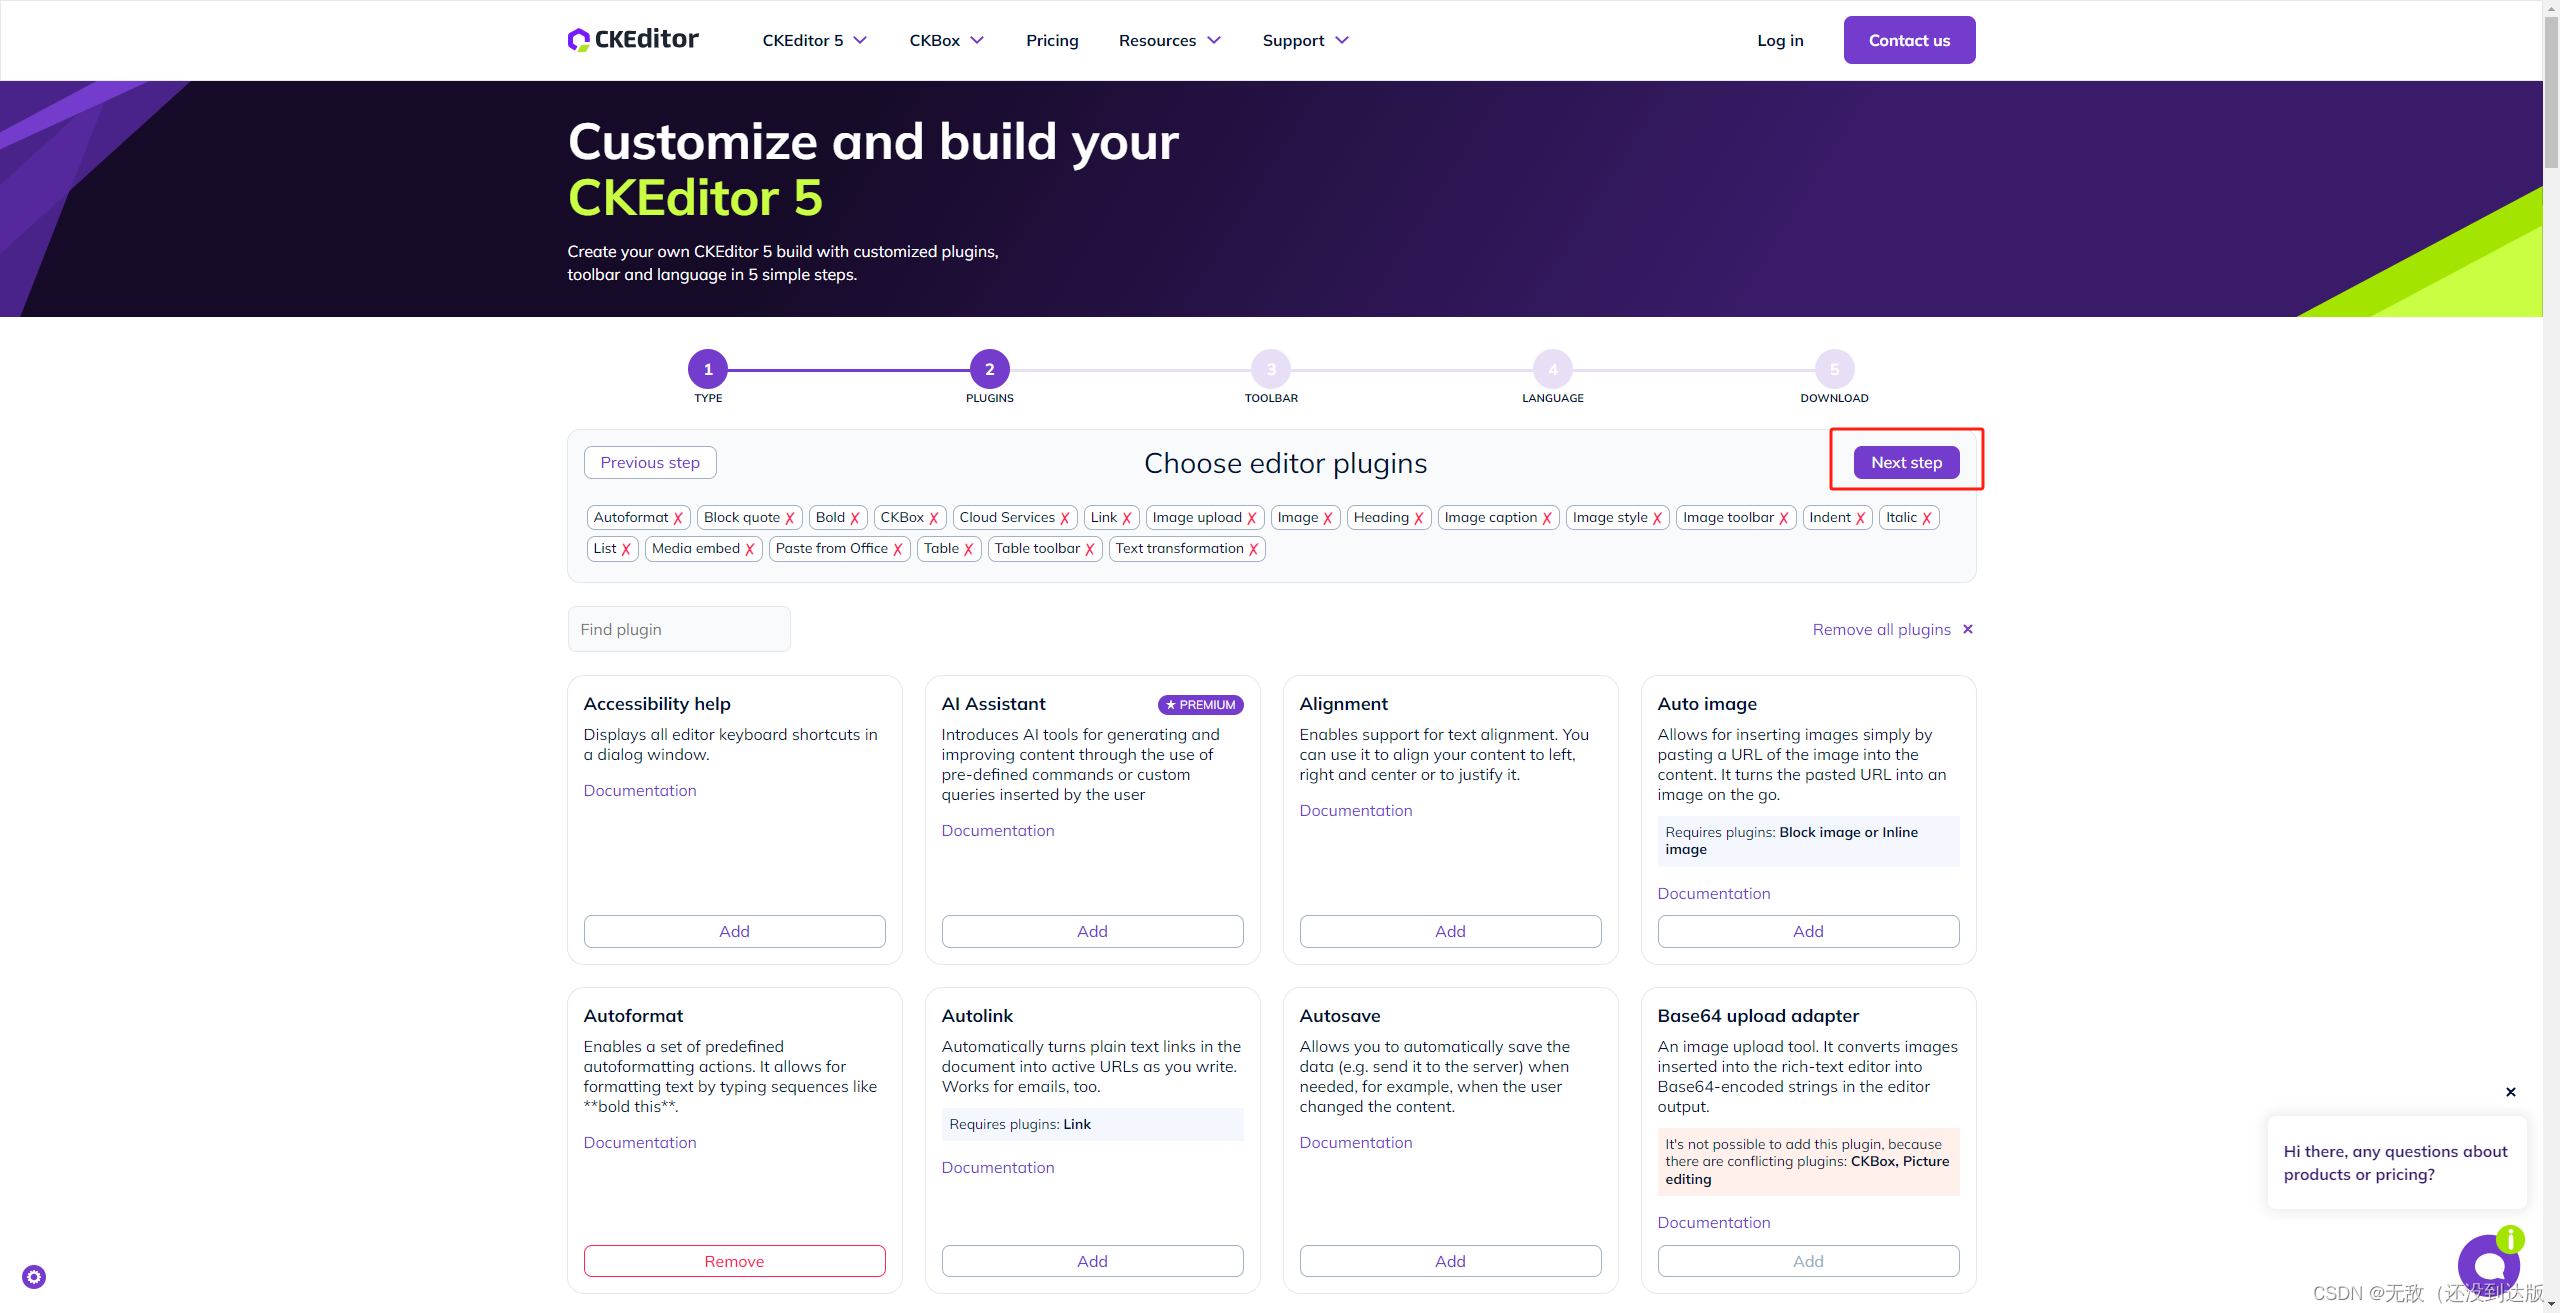Screen dimensions: 2560x1313
Task: Click the CKEditor logo icon
Action: click(x=578, y=40)
